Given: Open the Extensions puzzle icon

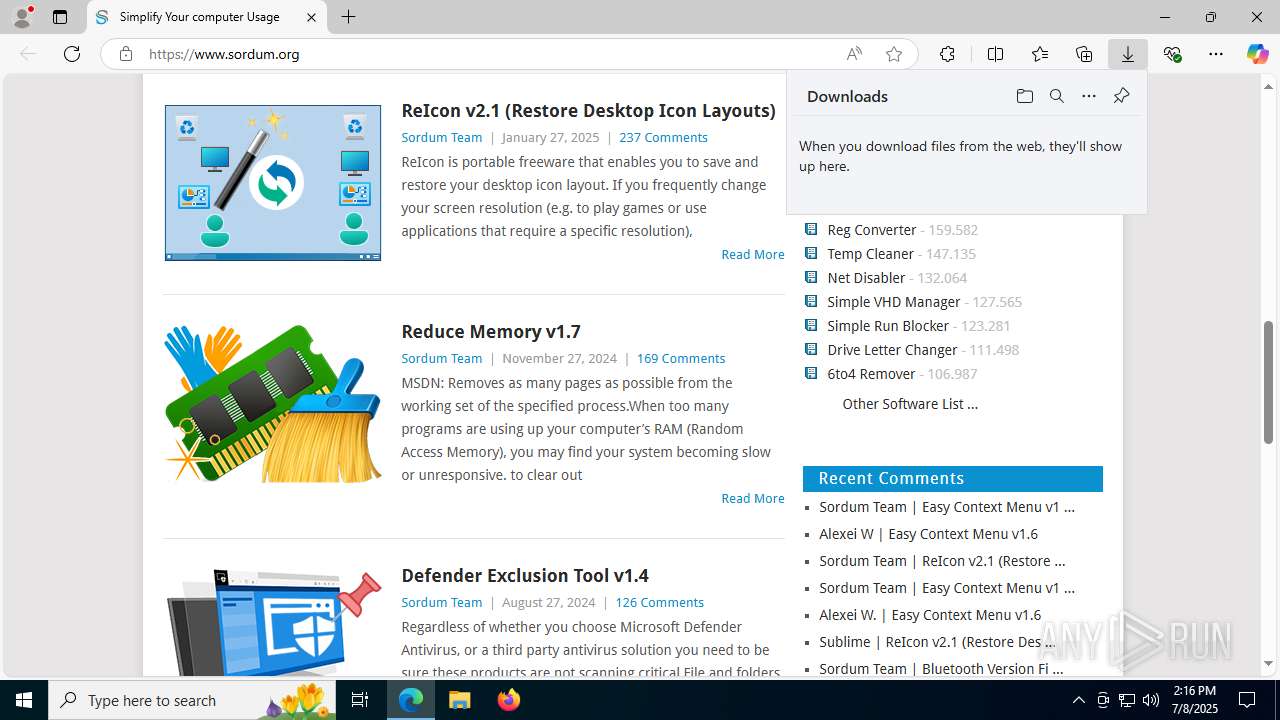Looking at the screenshot, I should tap(947, 54).
